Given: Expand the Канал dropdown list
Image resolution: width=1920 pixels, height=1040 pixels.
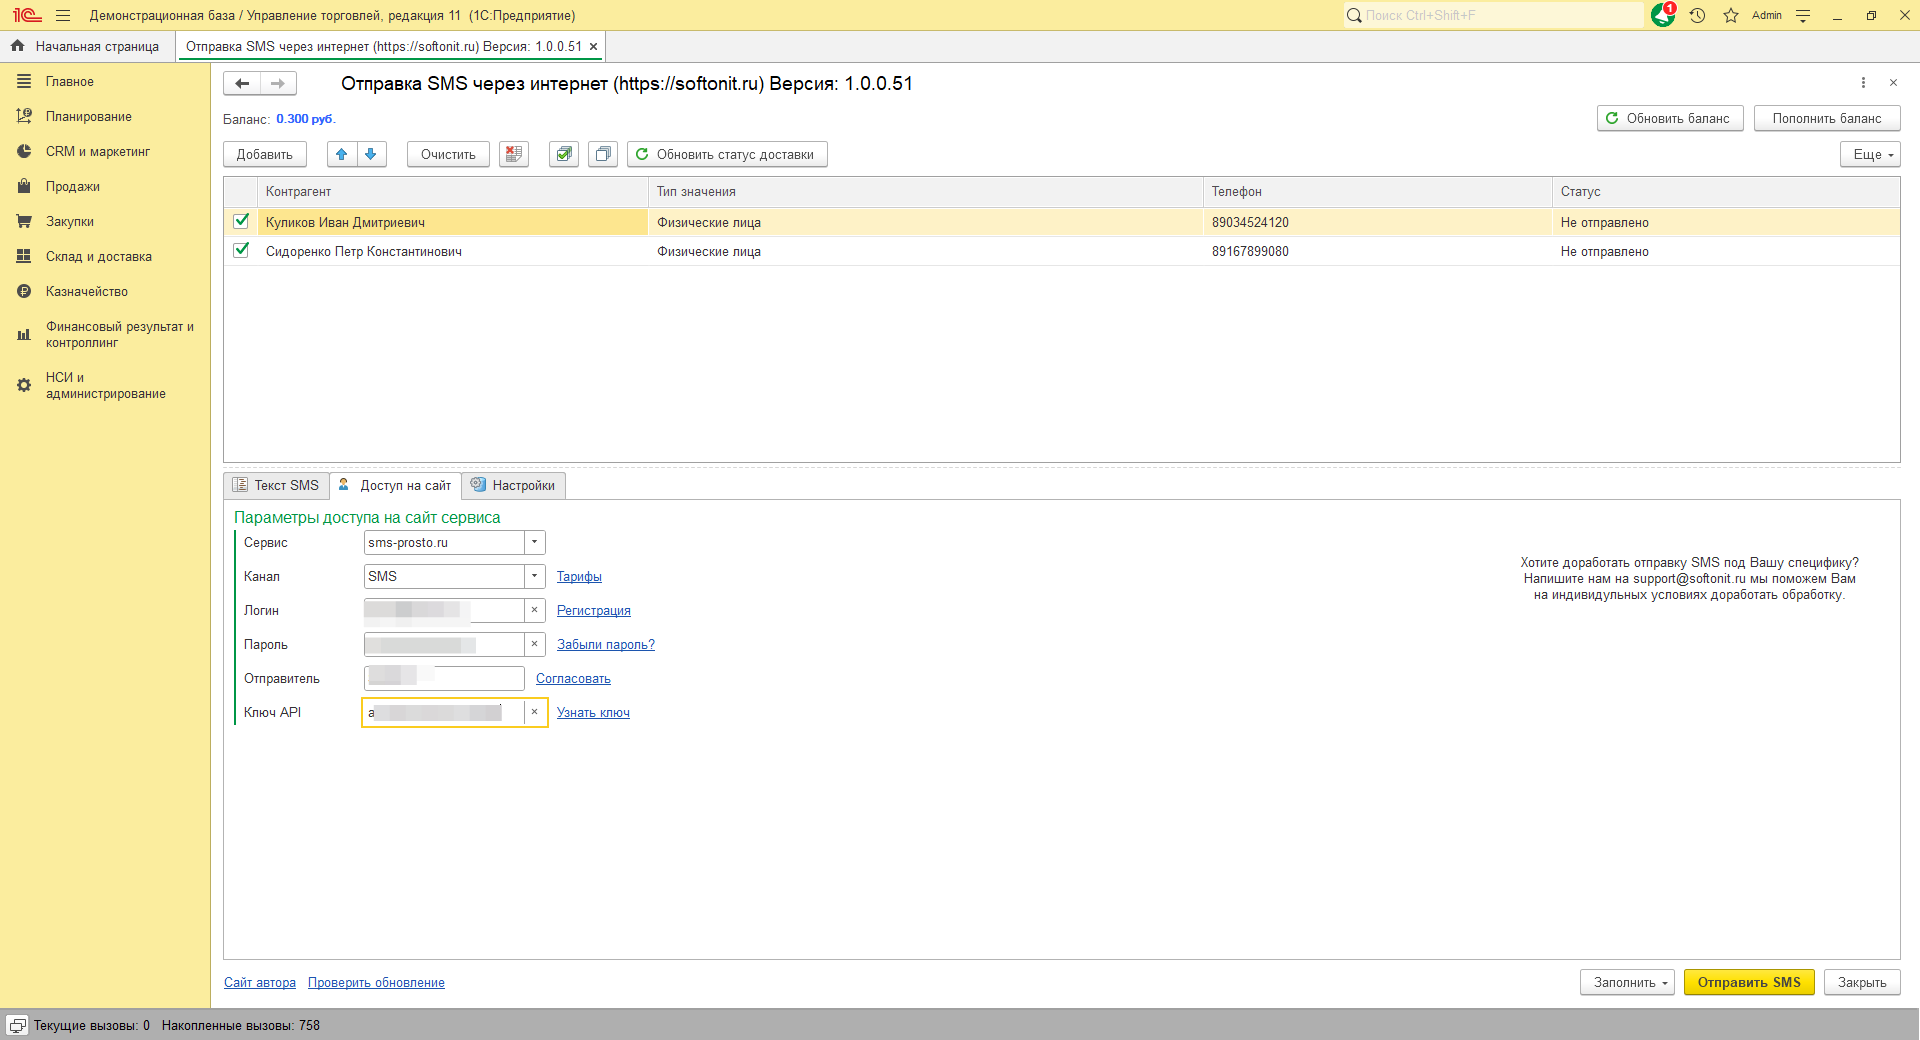Looking at the screenshot, I should pyautogui.click(x=535, y=576).
